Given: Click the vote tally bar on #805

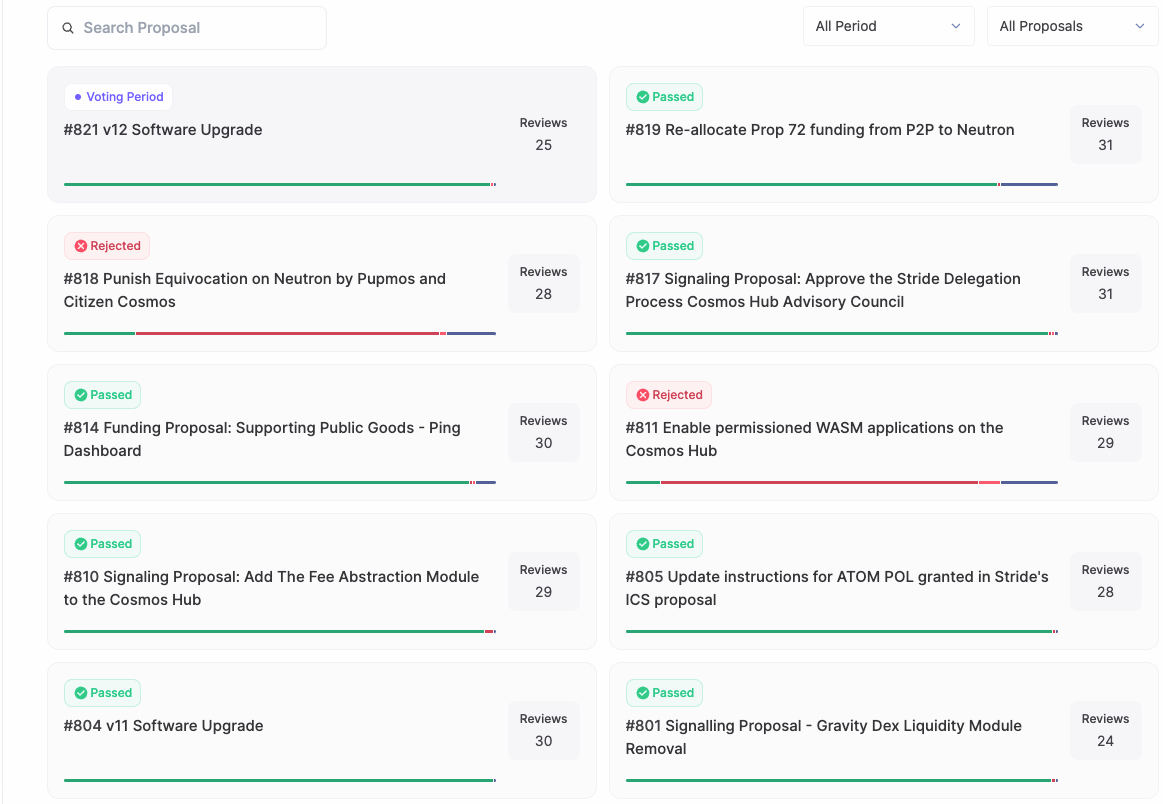Looking at the screenshot, I should [x=842, y=632].
